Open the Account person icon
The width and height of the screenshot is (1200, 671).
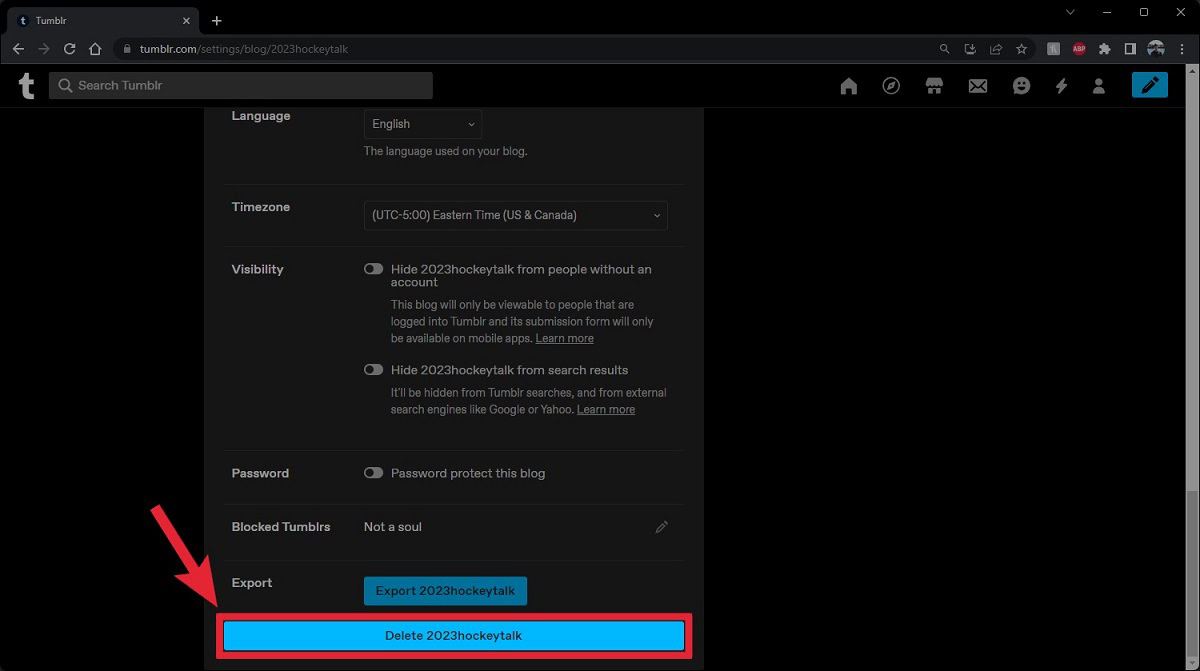click(x=1099, y=86)
